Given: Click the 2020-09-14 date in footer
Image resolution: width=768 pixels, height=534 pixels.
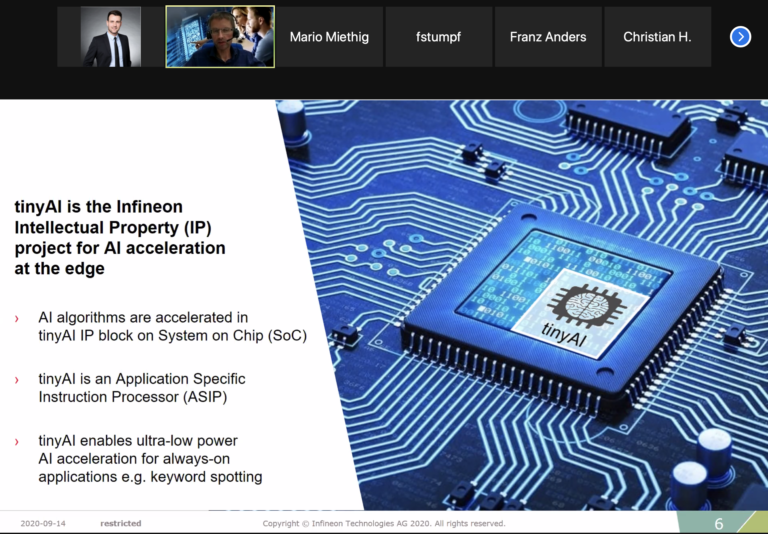Looking at the screenshot, I should pyautogui.click(x=40, y=524).
